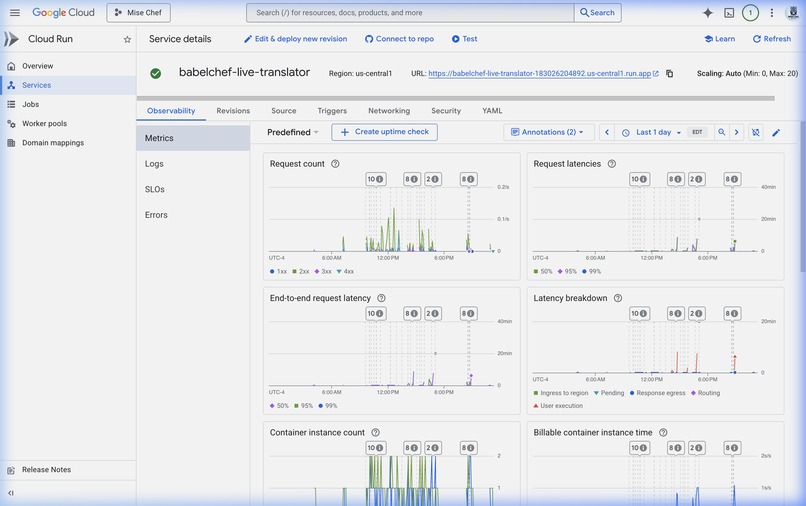Open the Mise Chef project selector
The image size is (806, 506).
(x=139, y=13)
